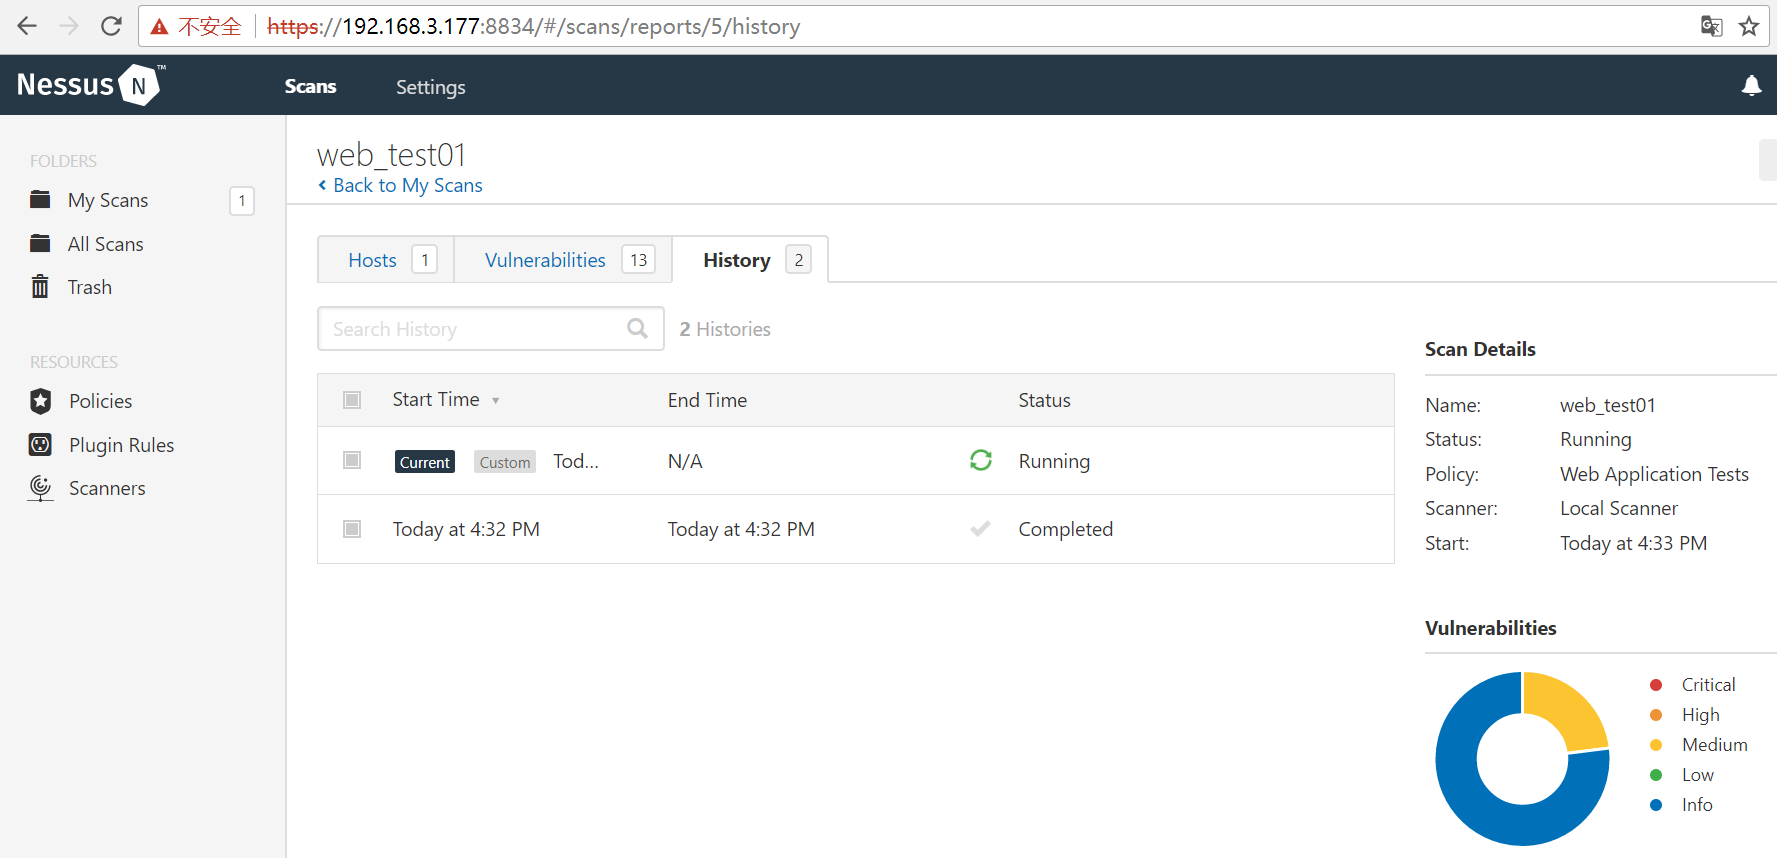Check the Running history row checkbox
1777x858 pixels.
(x=352, y=460)
